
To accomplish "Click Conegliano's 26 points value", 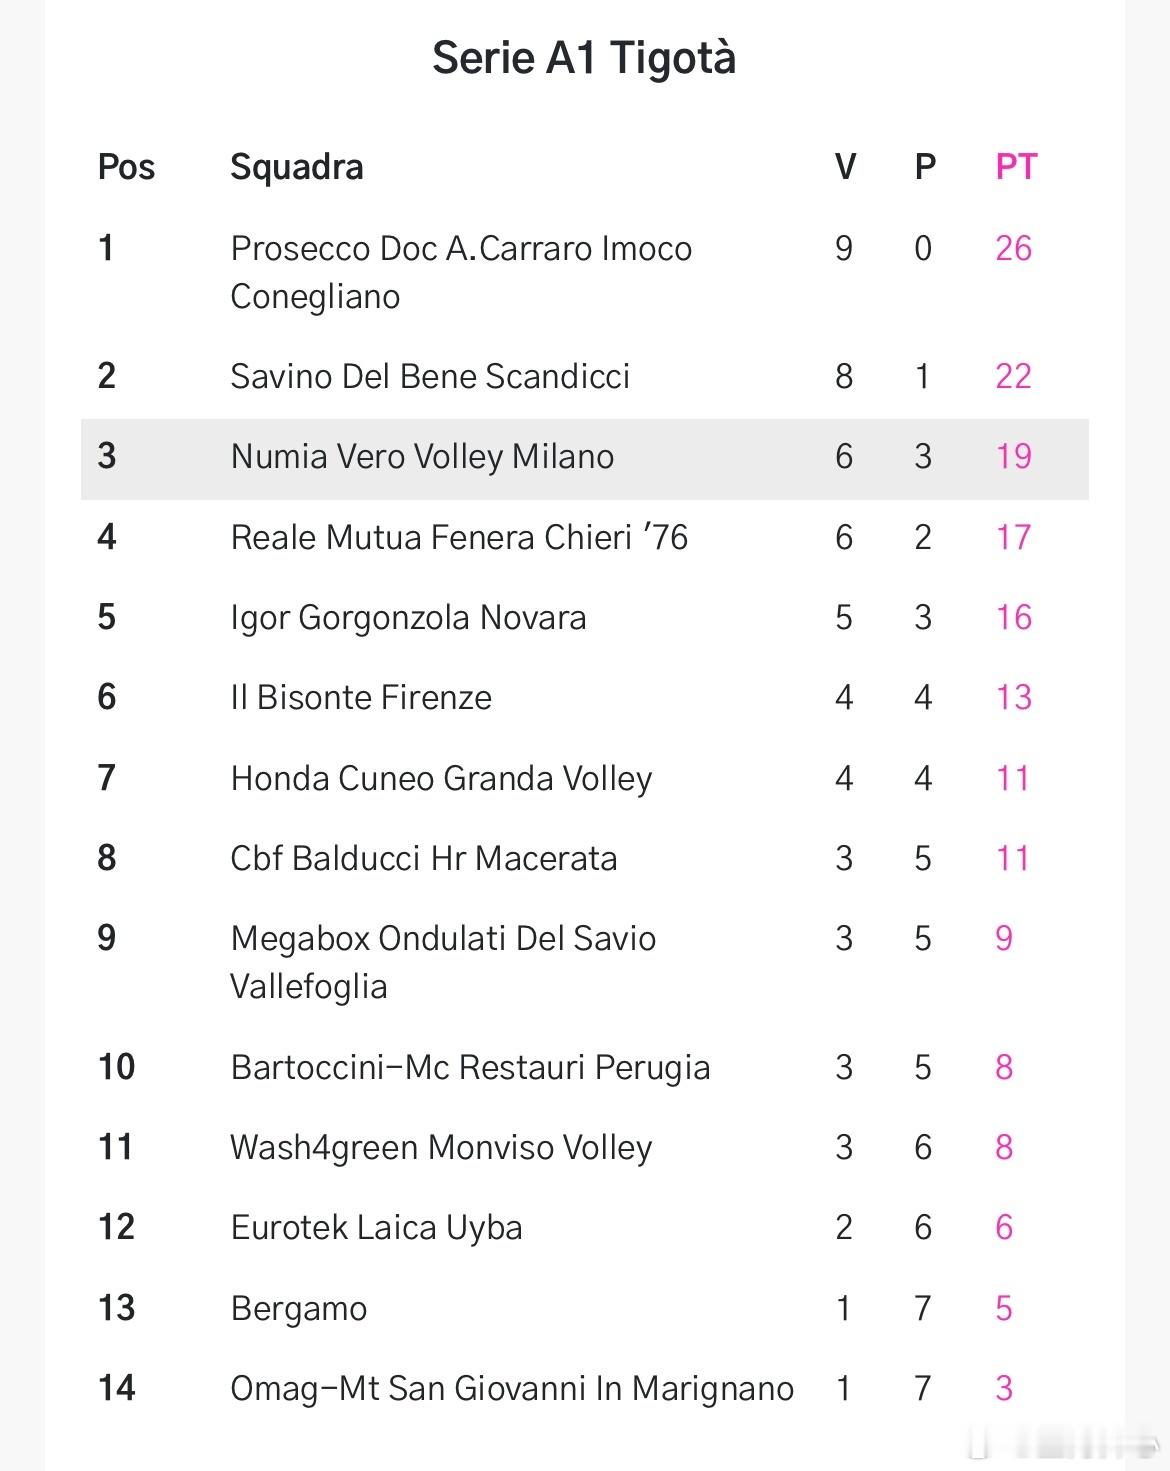I will point(1013,248).
